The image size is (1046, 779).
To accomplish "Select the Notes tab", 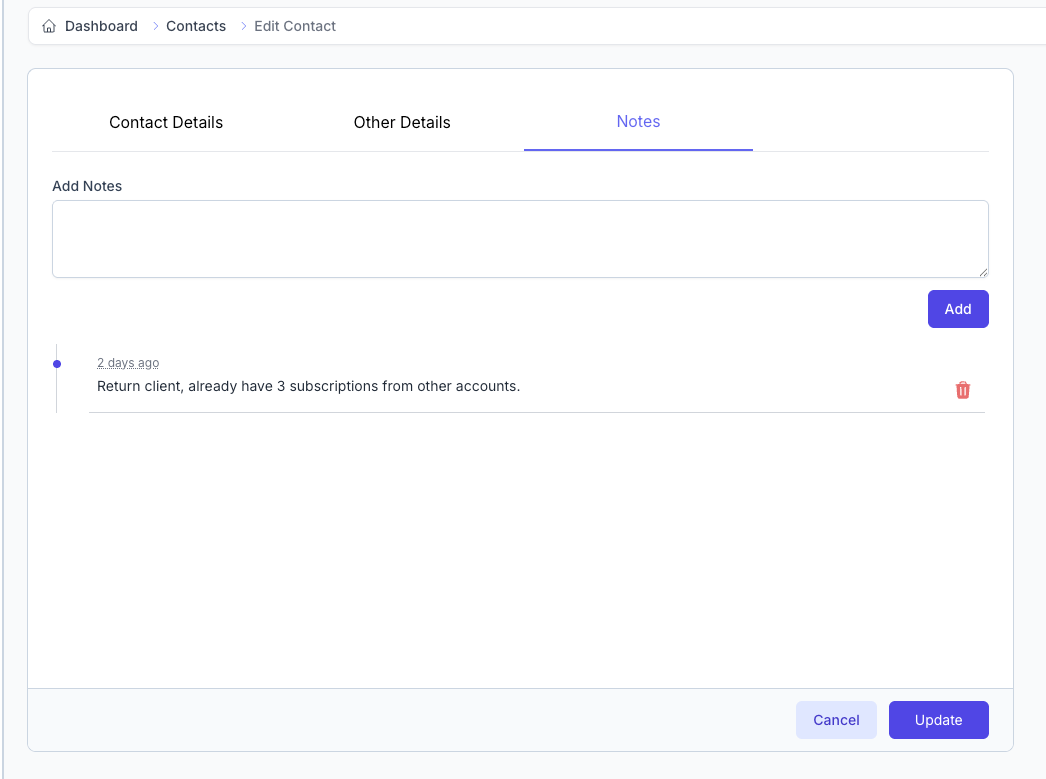I will [x=638, y=121].
